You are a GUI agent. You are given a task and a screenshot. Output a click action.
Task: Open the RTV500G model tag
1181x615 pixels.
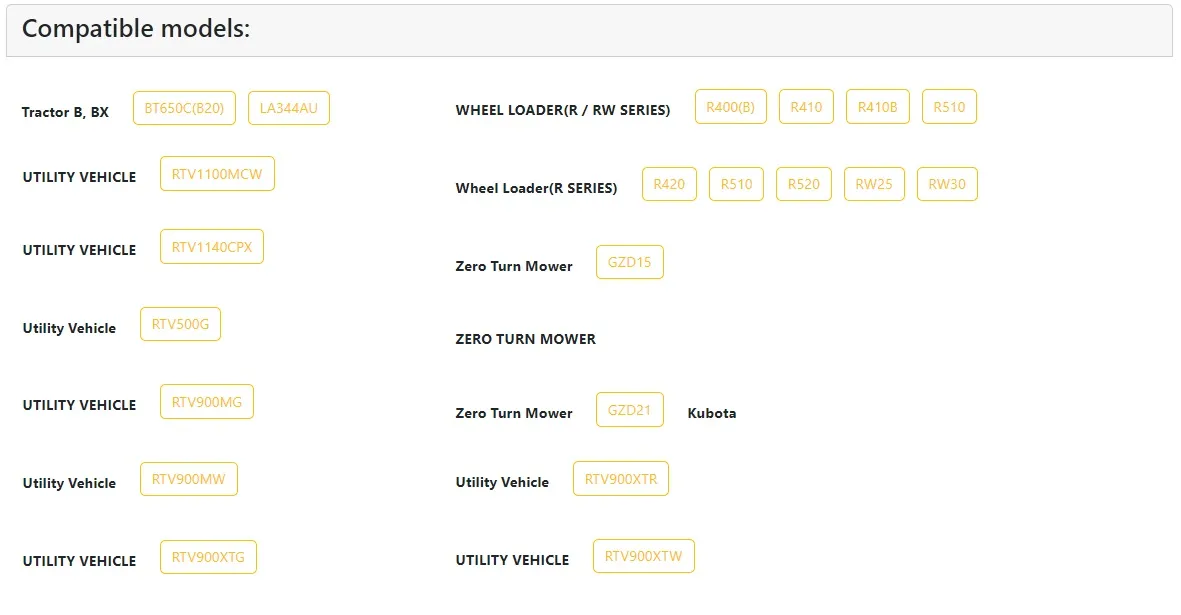(x=180, y=324)
